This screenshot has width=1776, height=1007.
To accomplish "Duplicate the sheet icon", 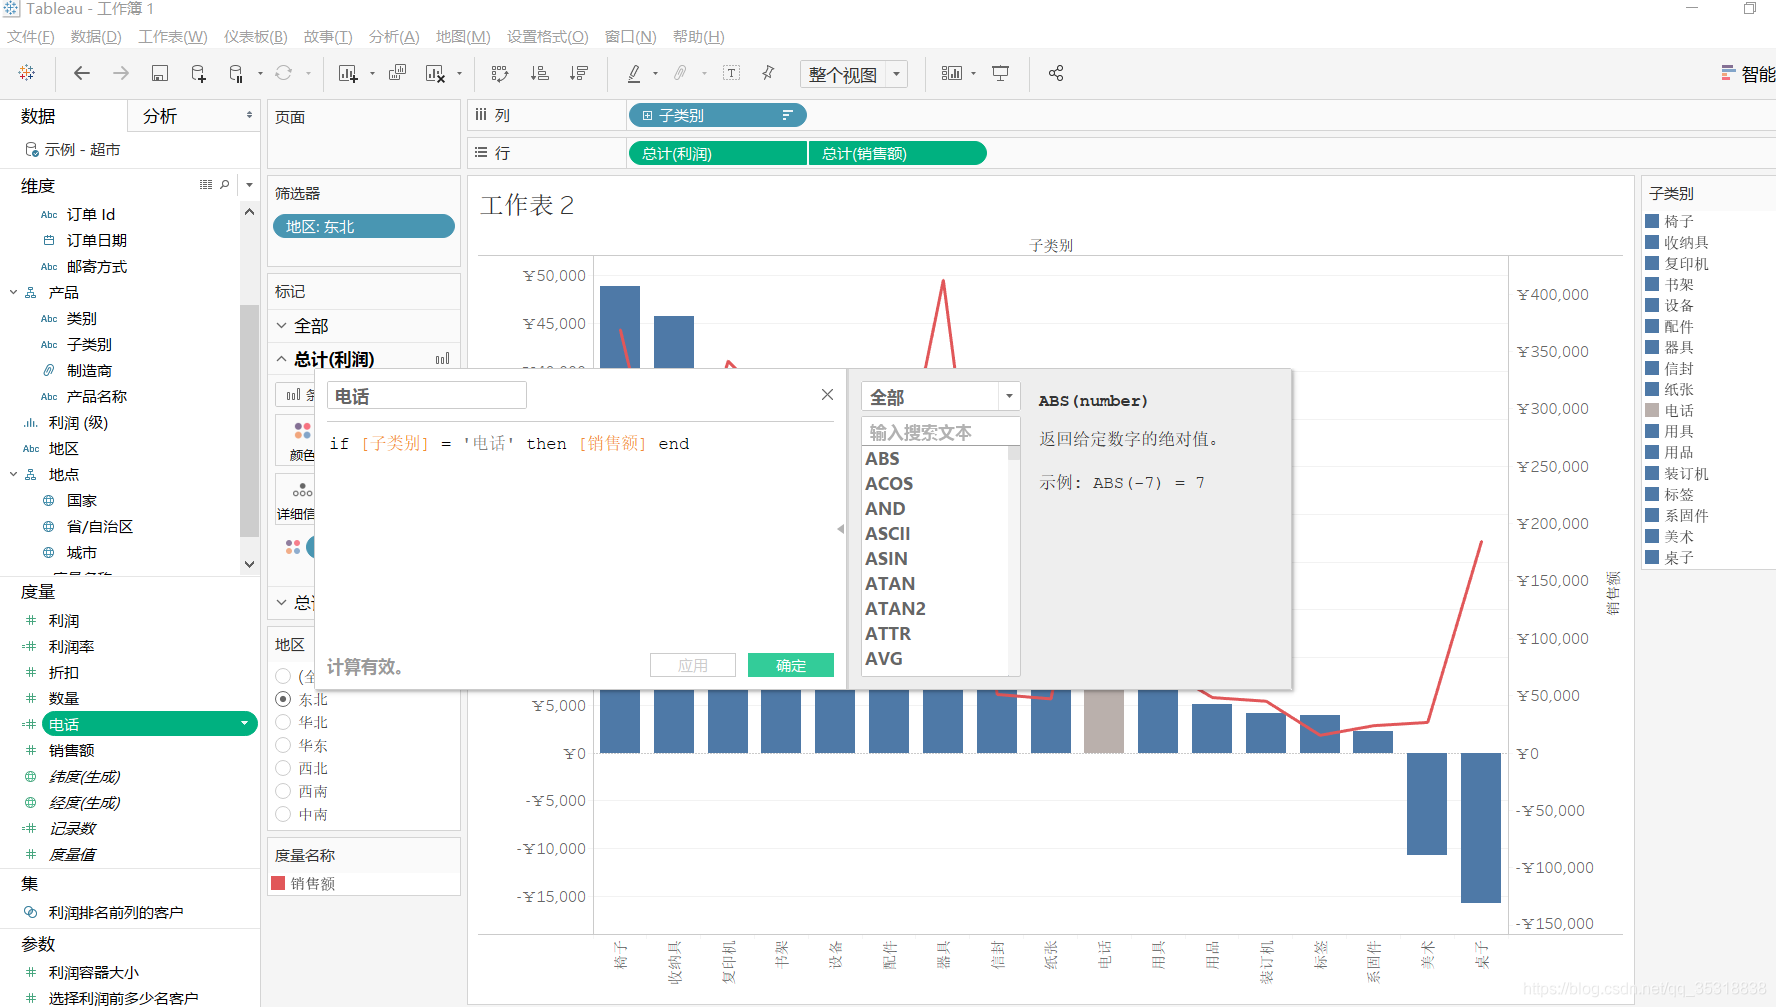I will 397,73.
